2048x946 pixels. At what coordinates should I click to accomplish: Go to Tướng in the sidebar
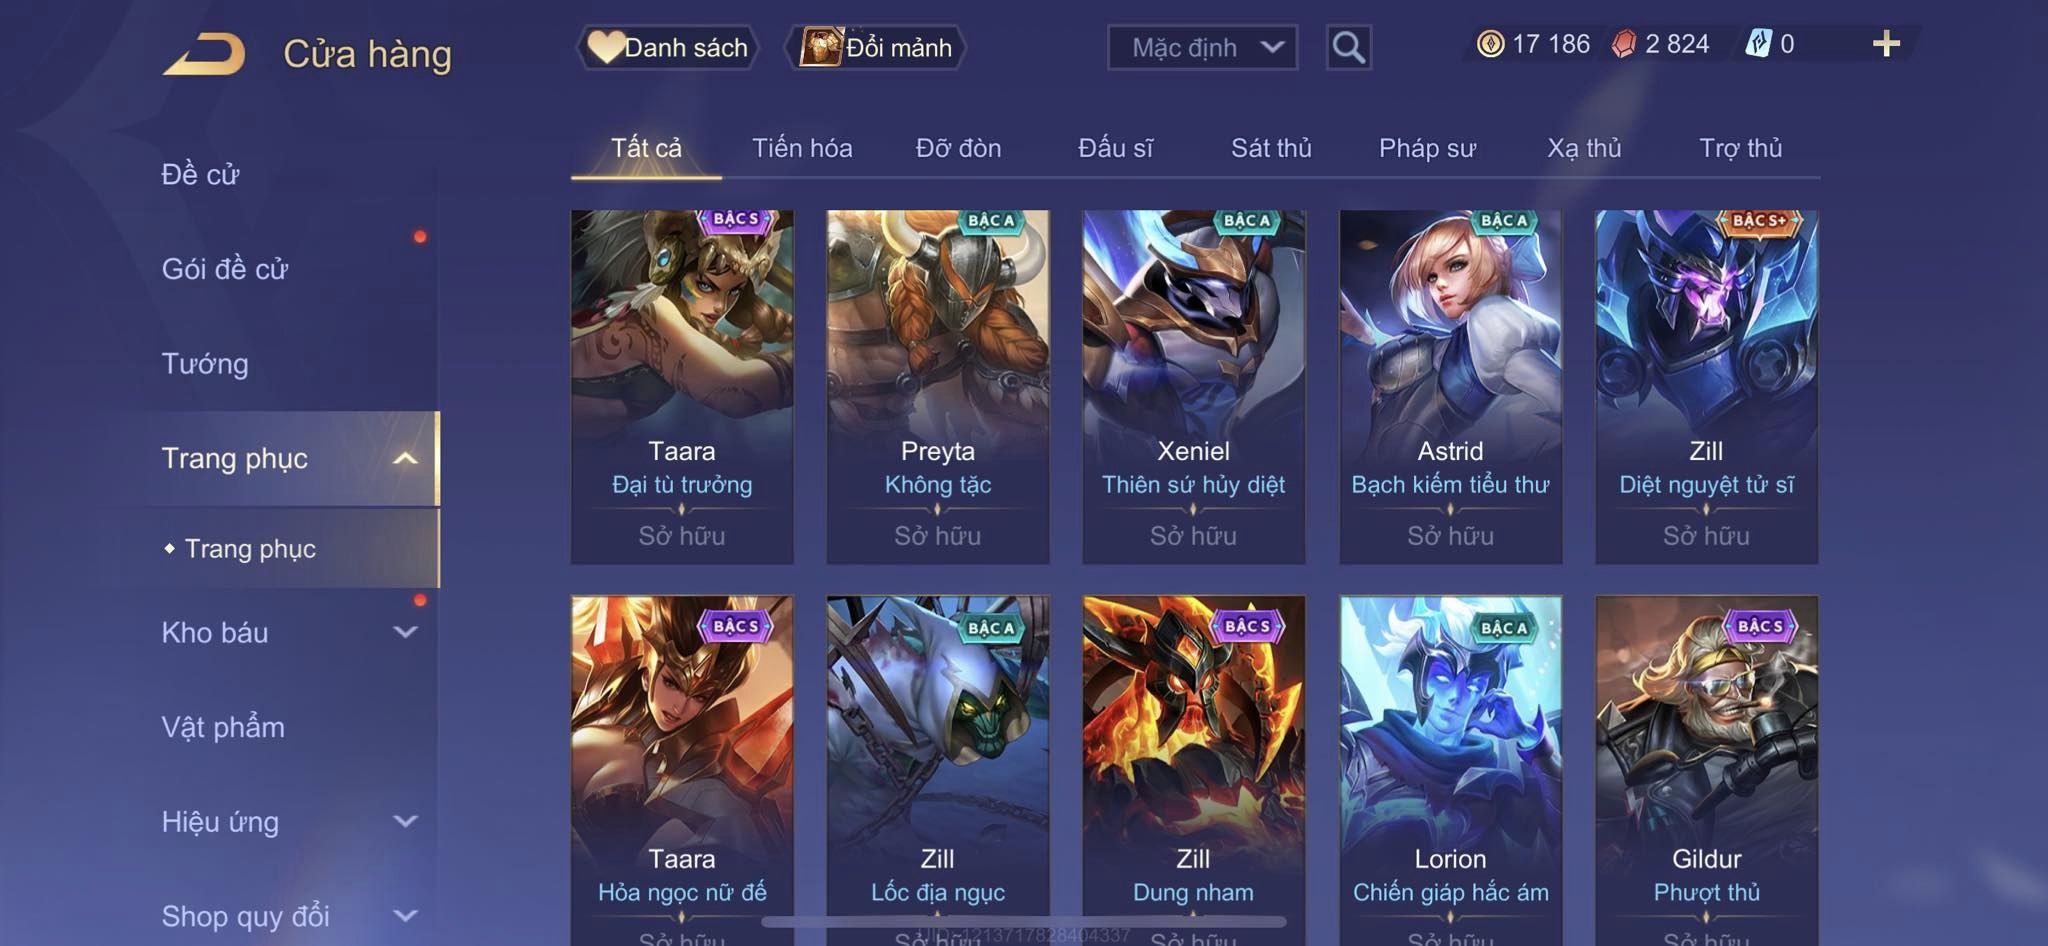pos(205,364)
